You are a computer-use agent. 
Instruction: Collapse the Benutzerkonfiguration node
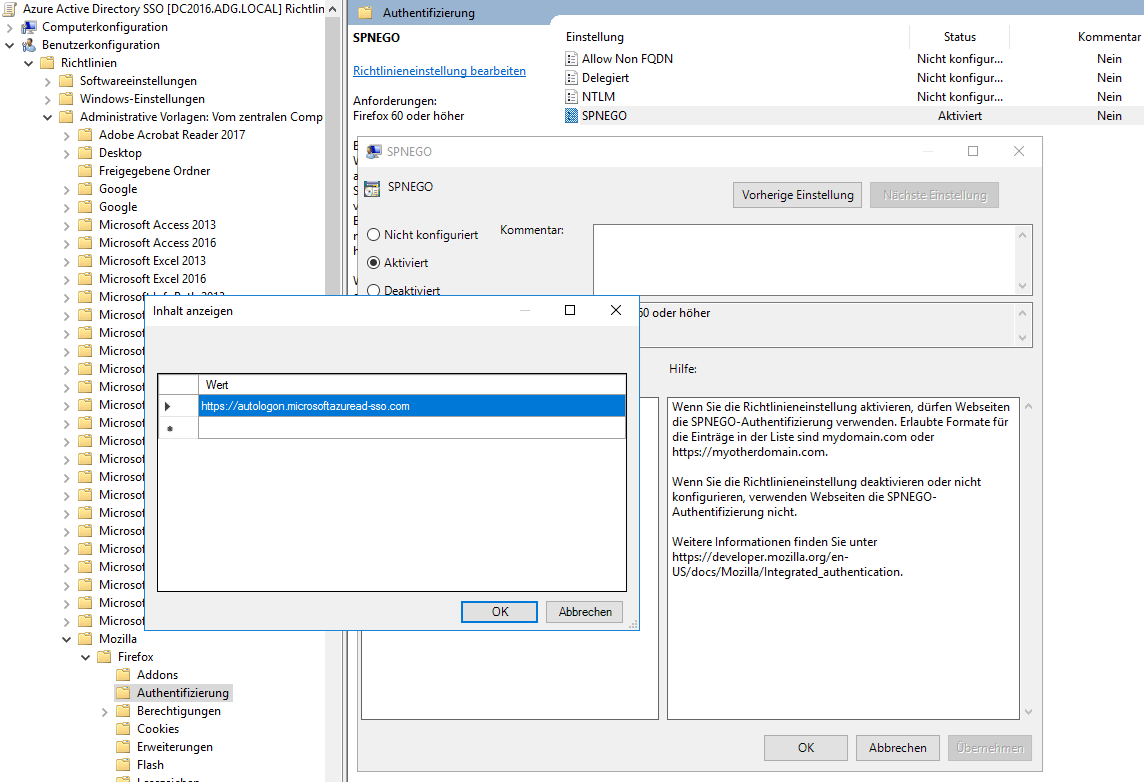click(x=9, y=45)
